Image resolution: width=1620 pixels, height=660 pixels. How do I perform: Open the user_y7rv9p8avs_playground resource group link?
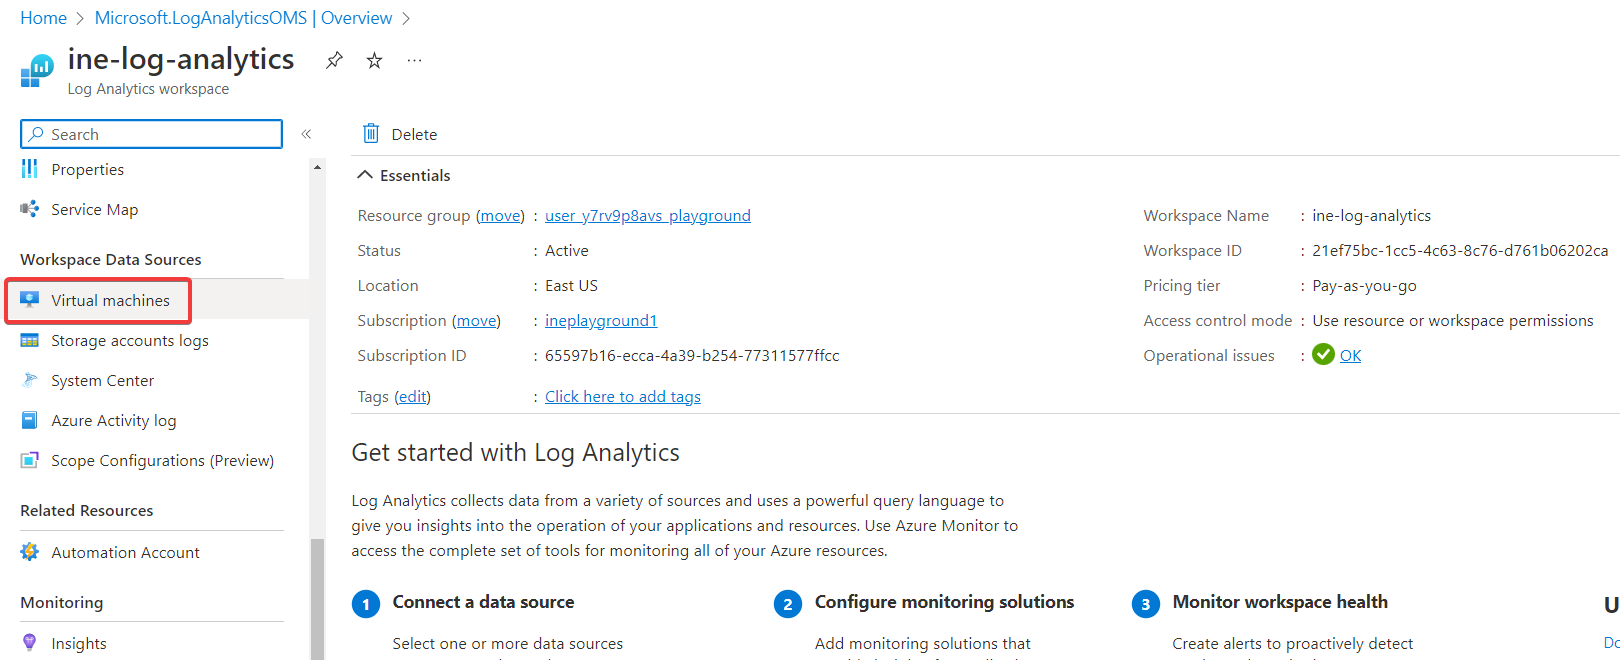tap(647, 215)
